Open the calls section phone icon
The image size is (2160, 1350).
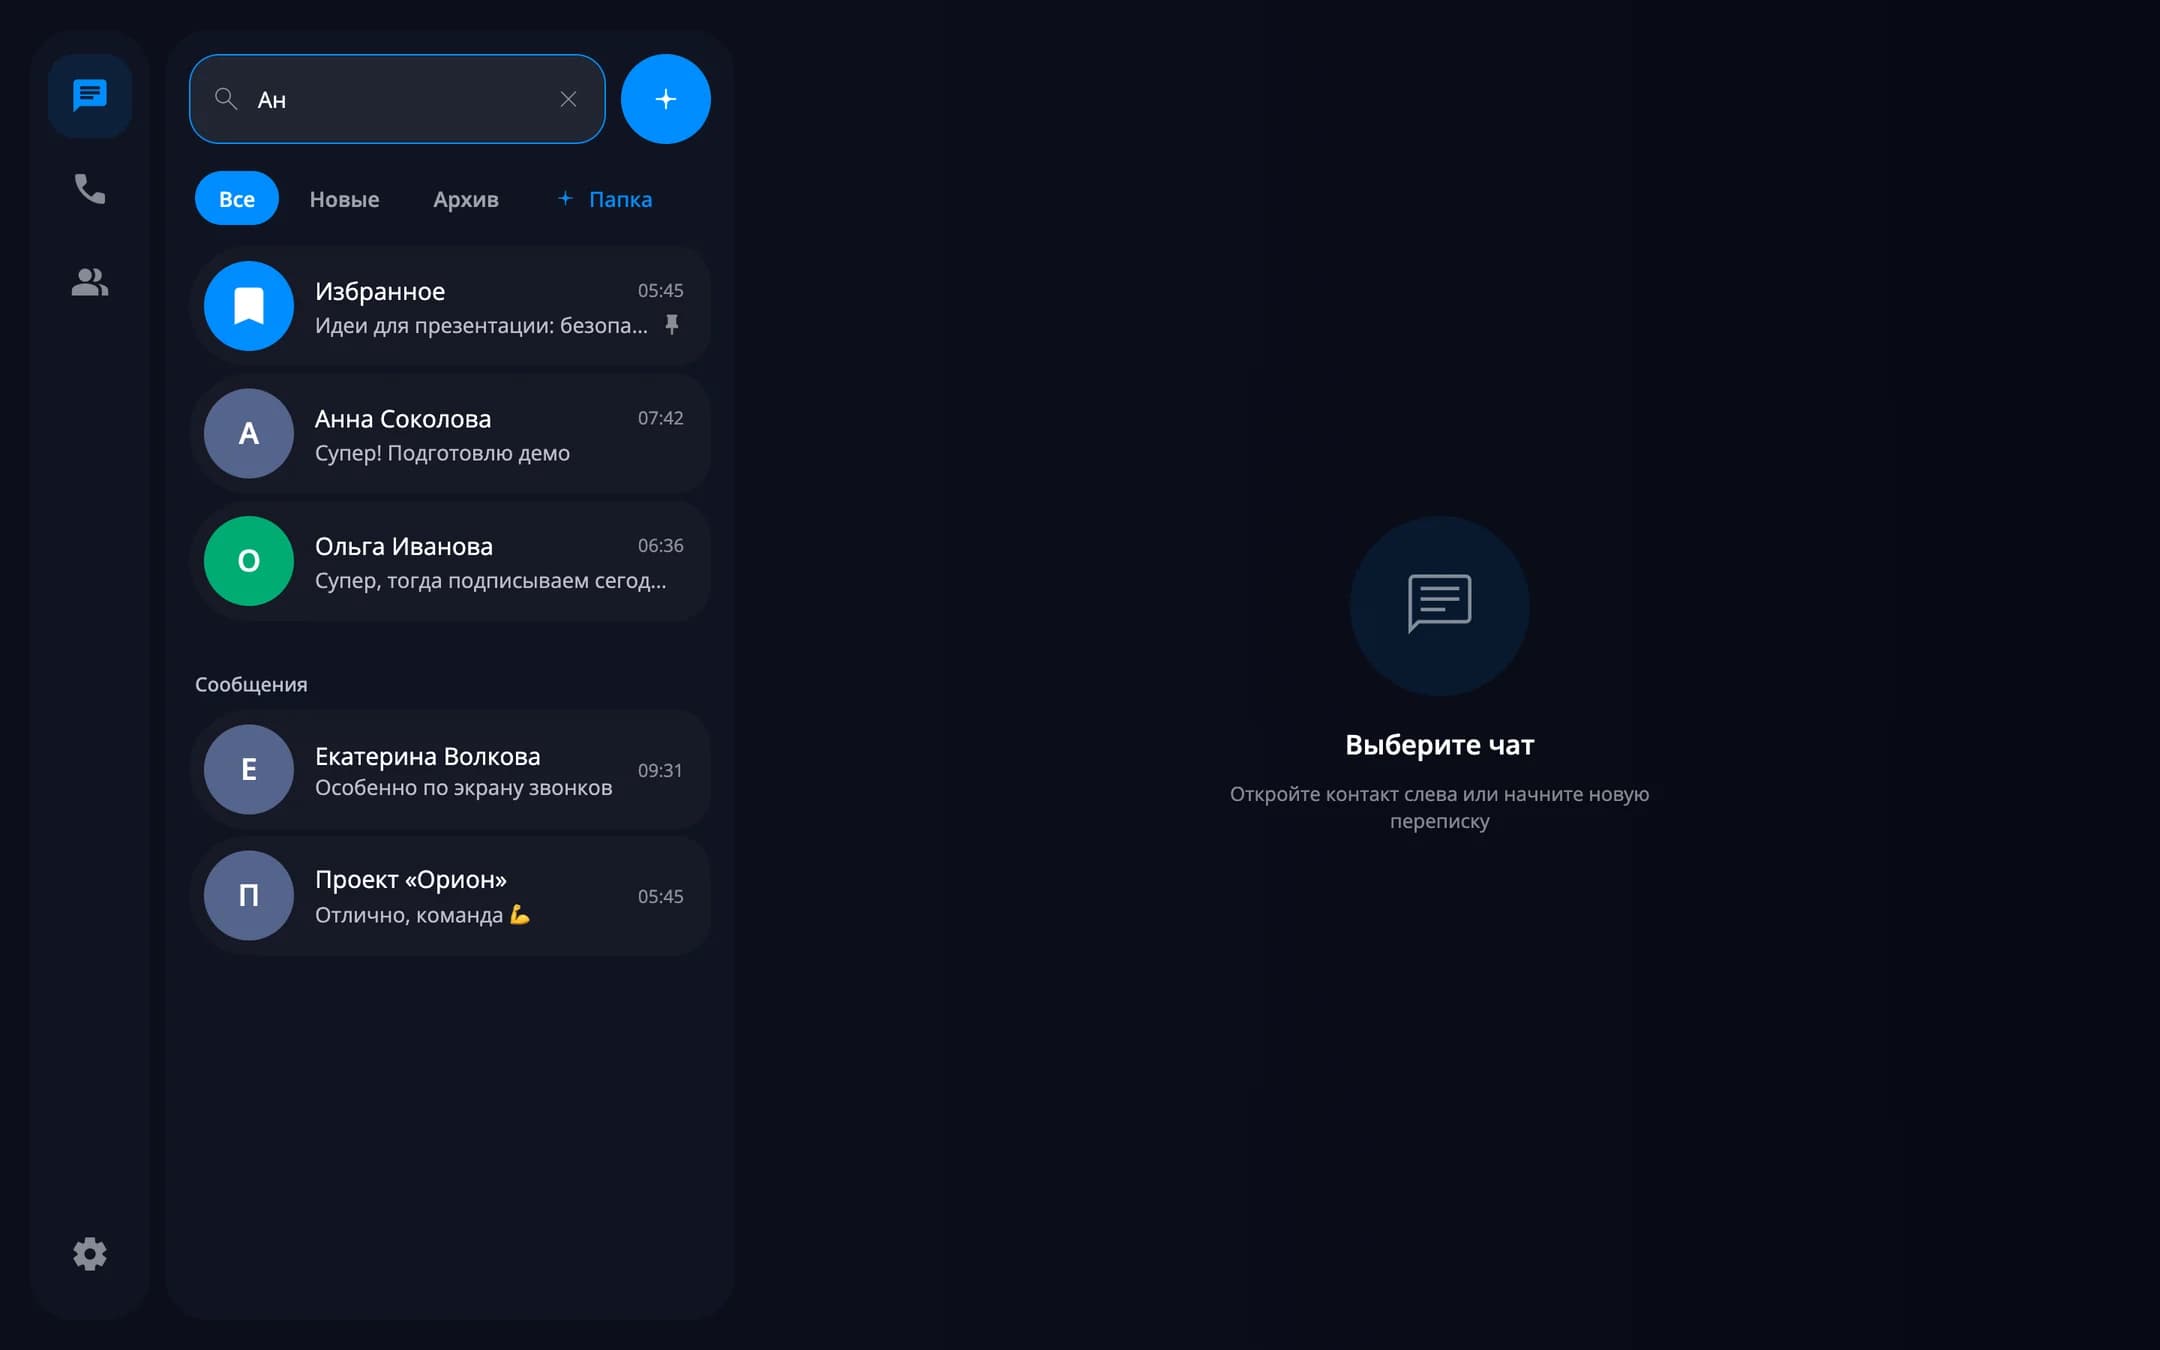pyautogui.click(x=90, y=189)
